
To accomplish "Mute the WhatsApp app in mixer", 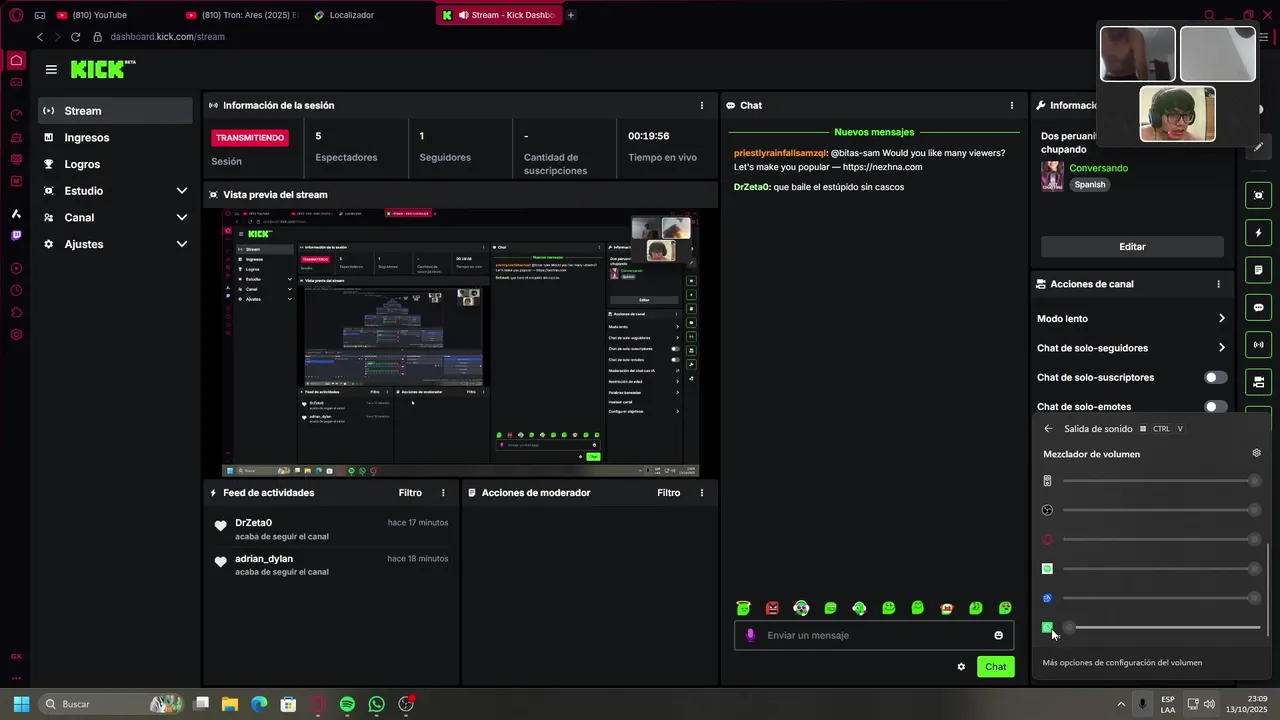I will click(x=1047, y=628).
